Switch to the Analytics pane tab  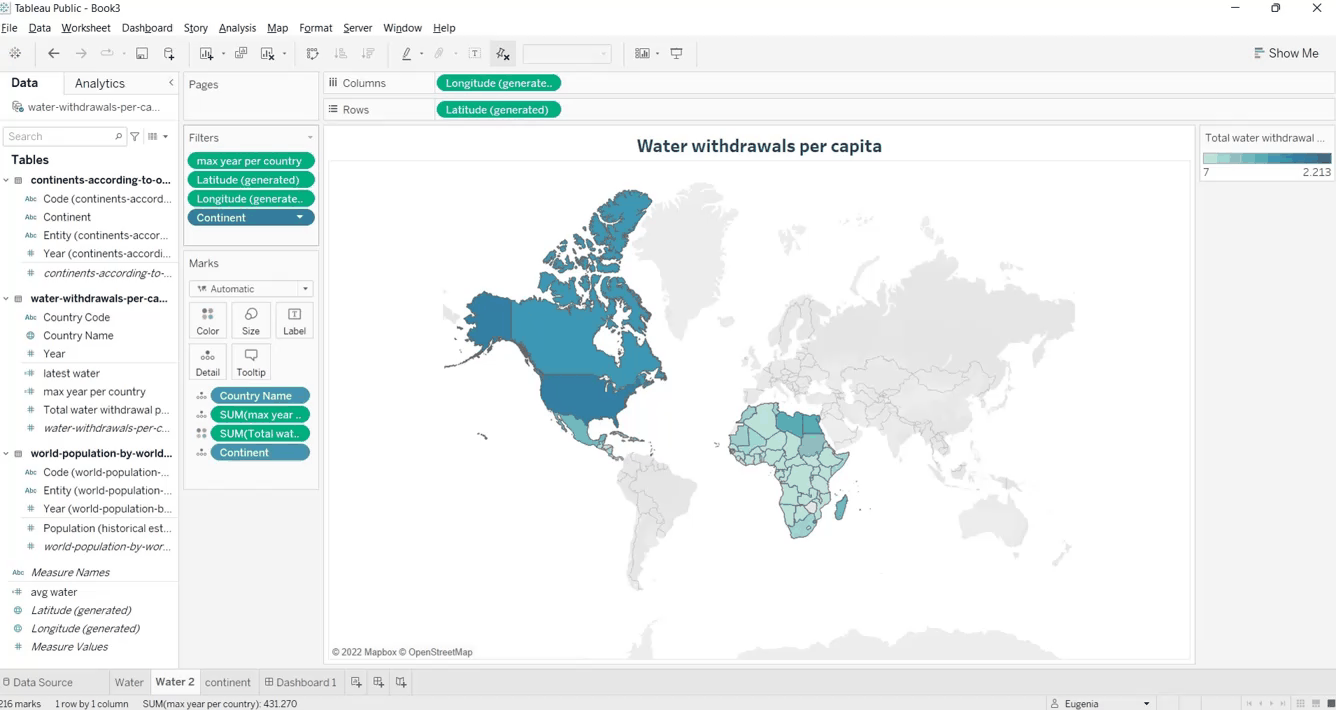[x=100, y=83]
